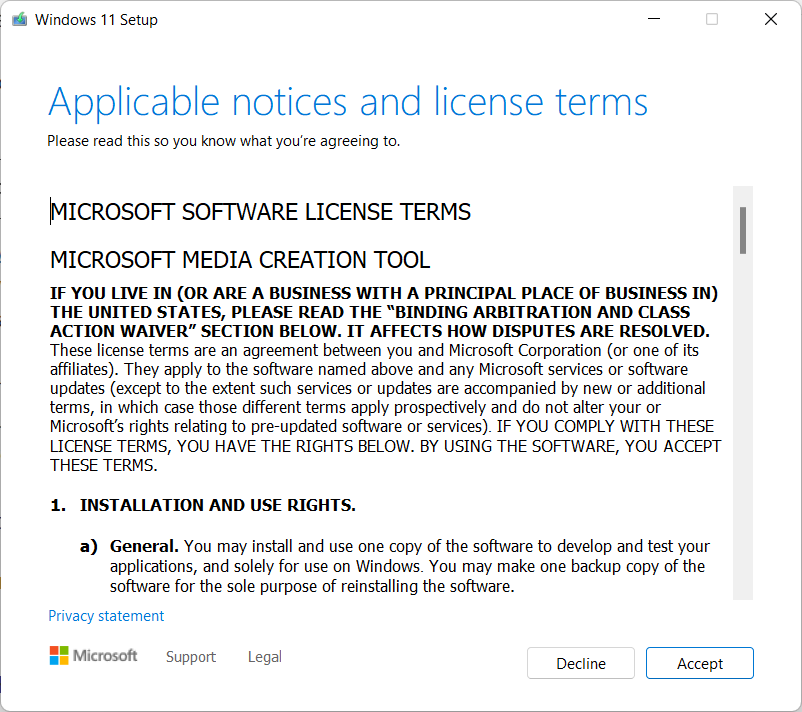
Task: Click the Decline button
Action: pyautogui.click(x=580, y=663)
